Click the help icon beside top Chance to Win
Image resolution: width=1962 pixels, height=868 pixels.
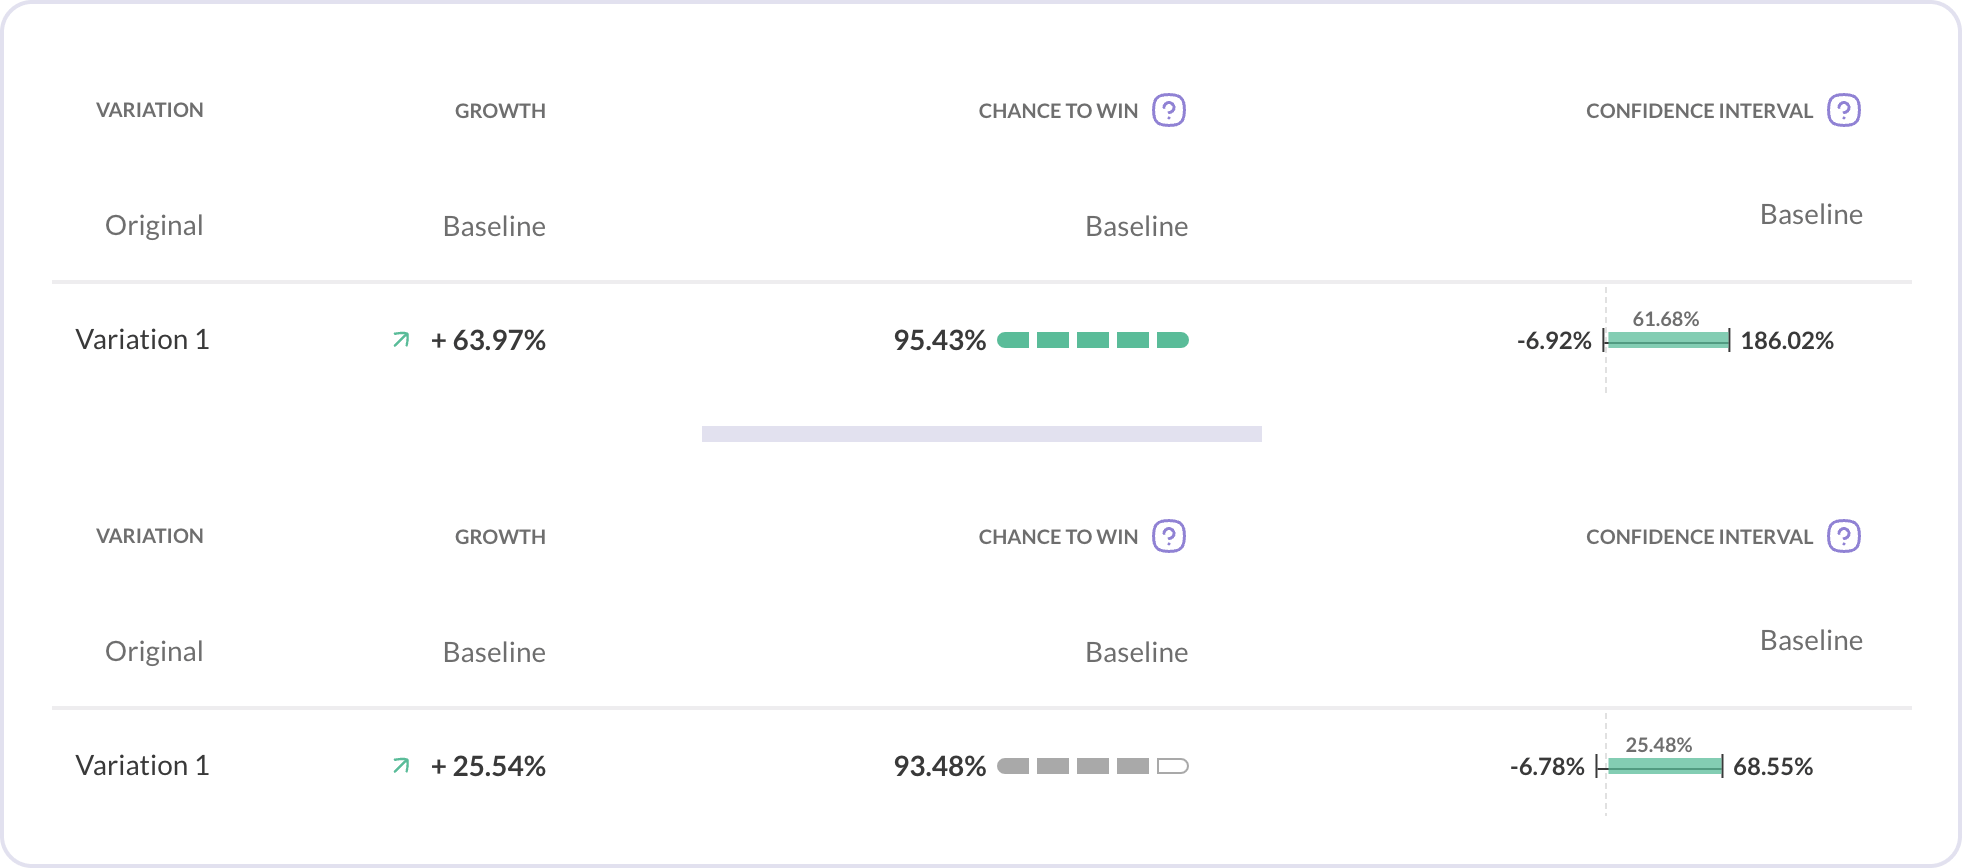[x=1168, y=110]
